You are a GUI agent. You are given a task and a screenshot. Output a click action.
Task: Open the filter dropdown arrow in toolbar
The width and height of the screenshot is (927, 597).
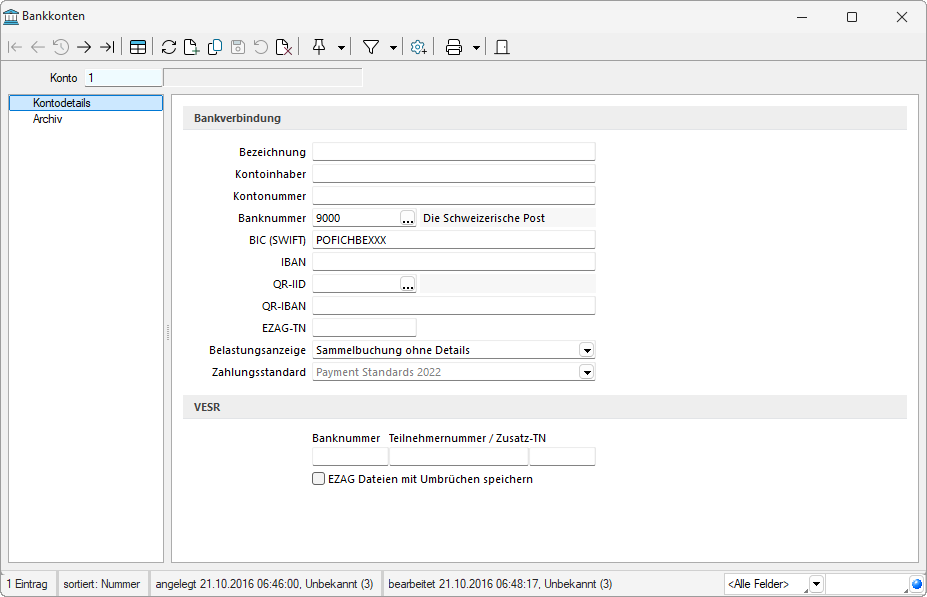click(393, 47)
